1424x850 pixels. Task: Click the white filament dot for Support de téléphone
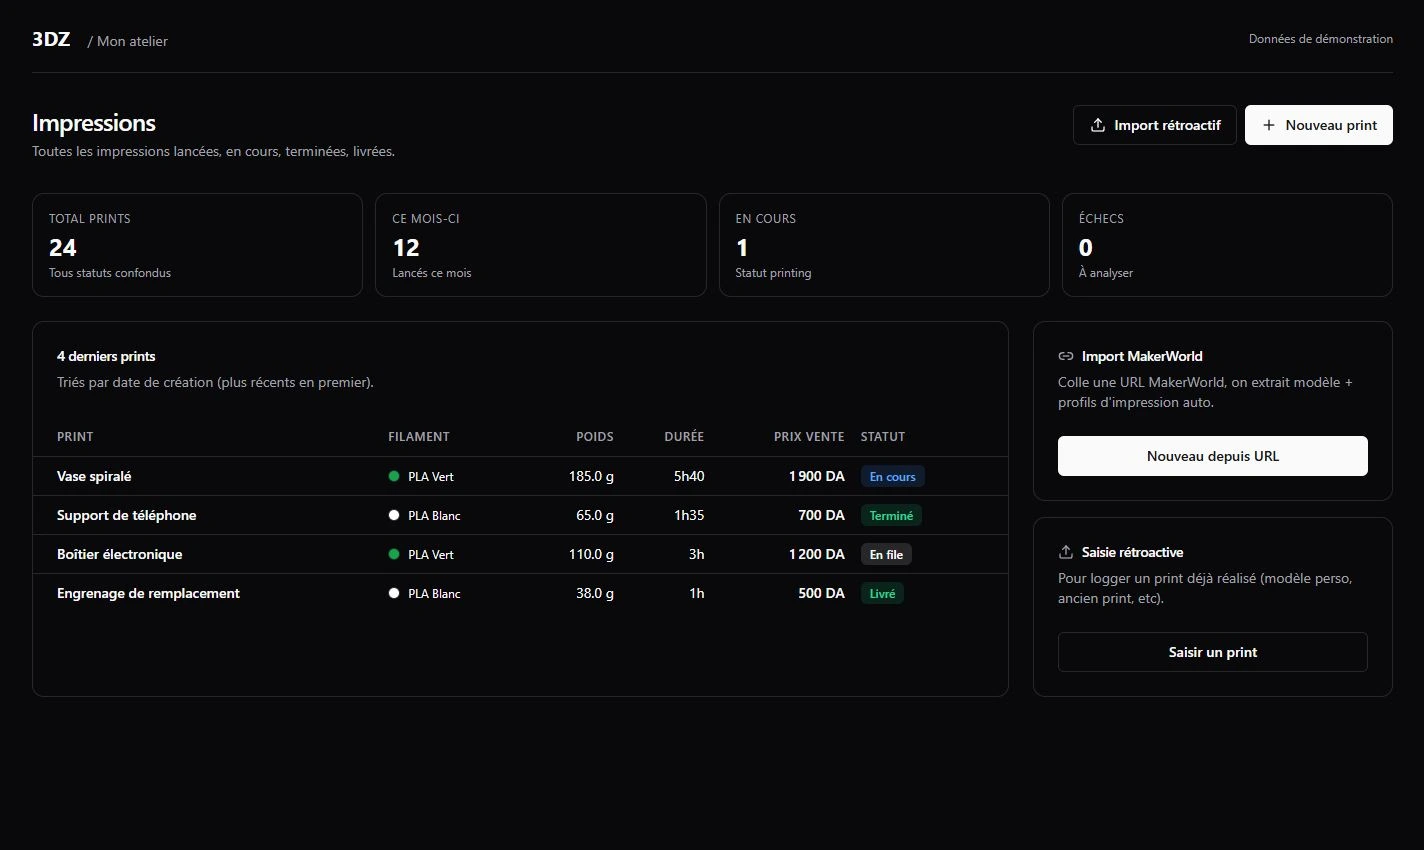point(394,515)
